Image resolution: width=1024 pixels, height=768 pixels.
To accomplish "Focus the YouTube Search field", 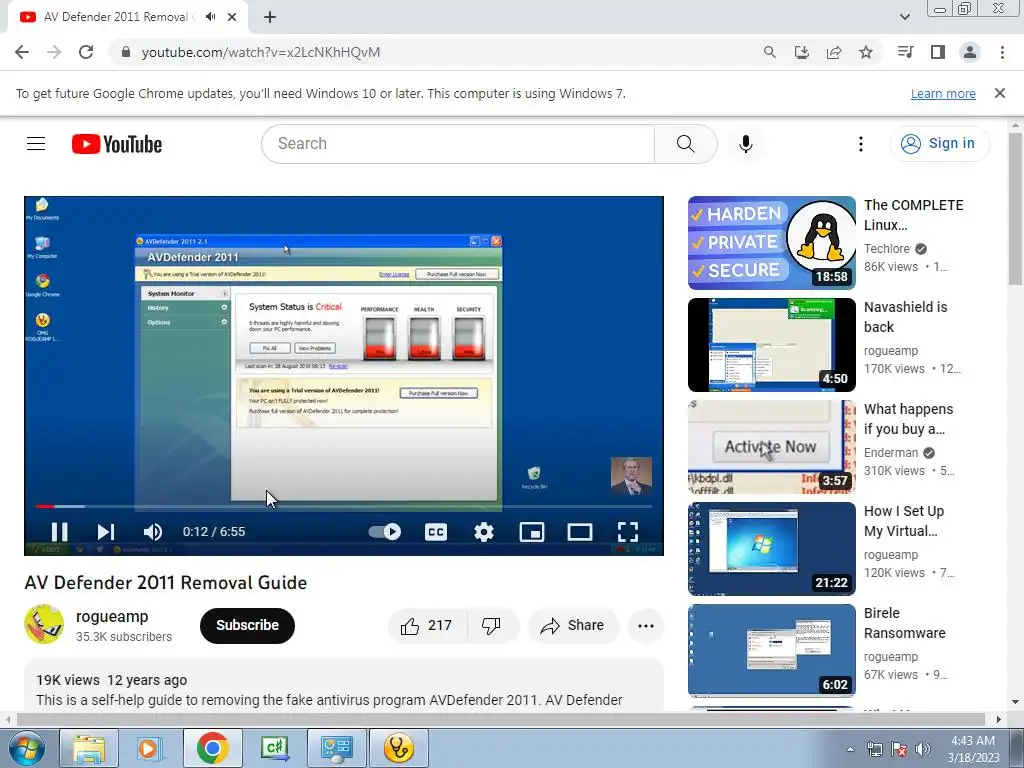I will tap(457, 144).
